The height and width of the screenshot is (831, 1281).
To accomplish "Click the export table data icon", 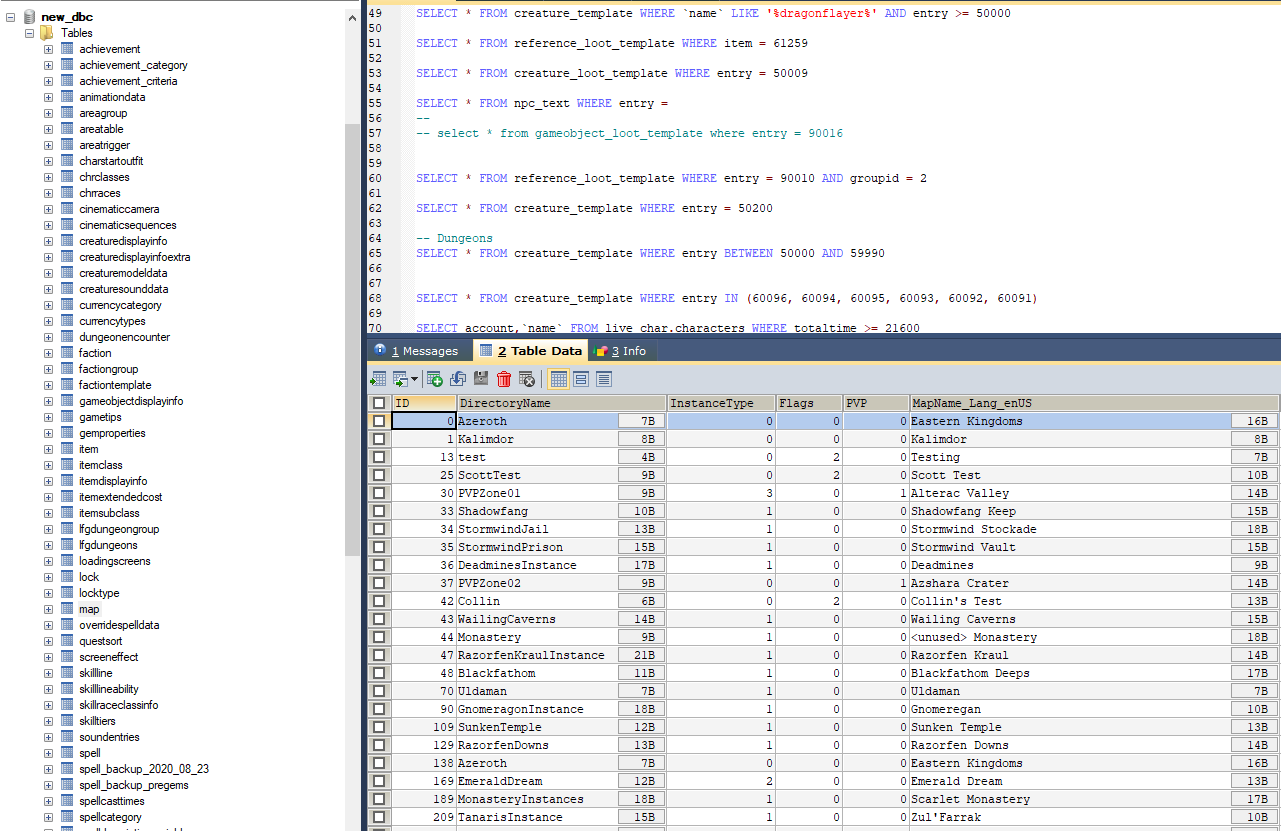I will point(378,379).
